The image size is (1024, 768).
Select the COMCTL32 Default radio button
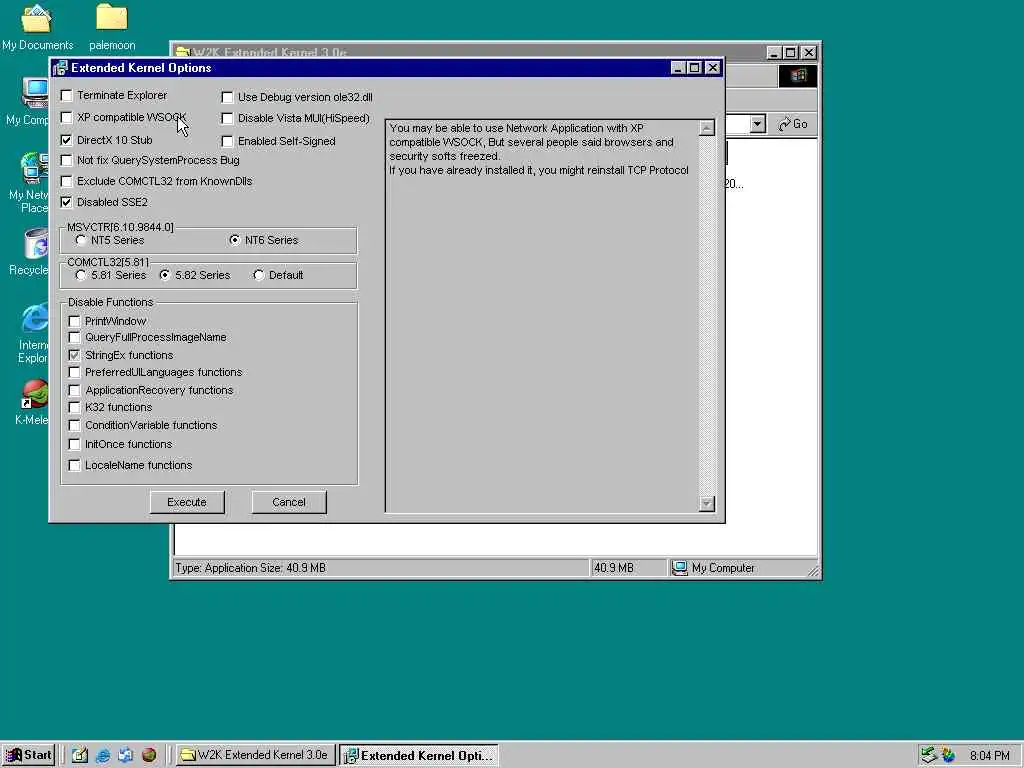(x=259, y=275)
